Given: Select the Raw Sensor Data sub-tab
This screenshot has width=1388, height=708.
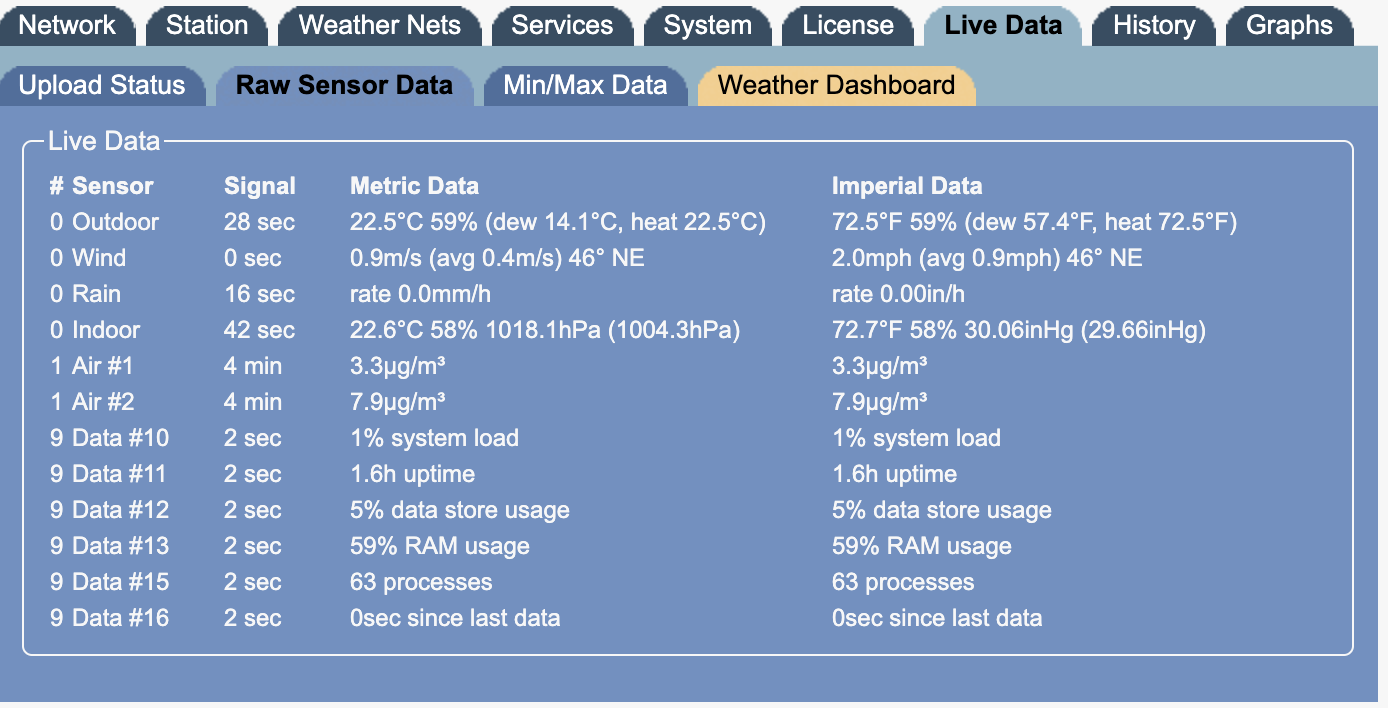Looking at the screenshot, I should (344, 85).
